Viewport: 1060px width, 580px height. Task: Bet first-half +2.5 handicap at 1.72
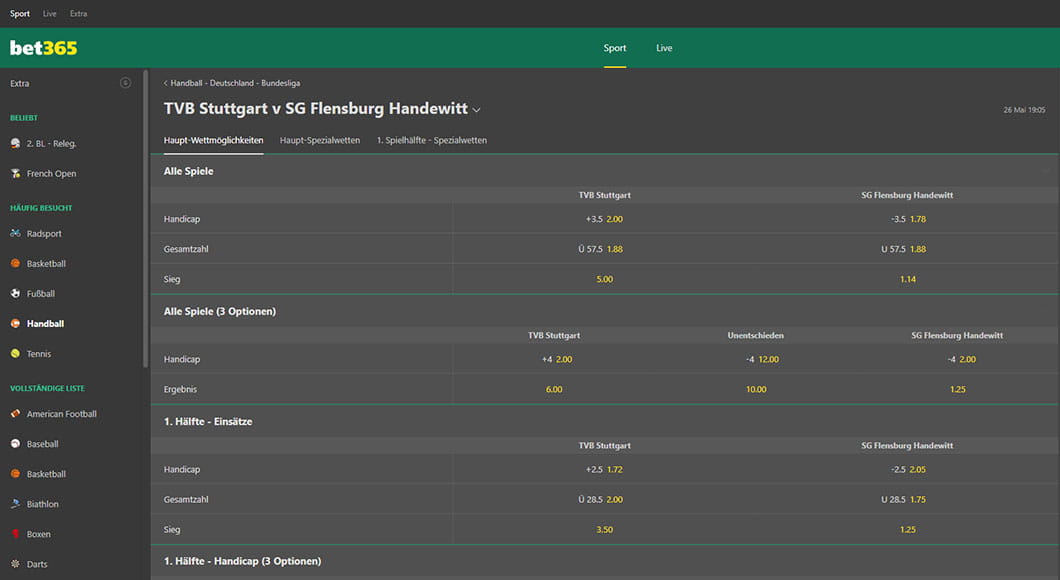click(604, 469)
